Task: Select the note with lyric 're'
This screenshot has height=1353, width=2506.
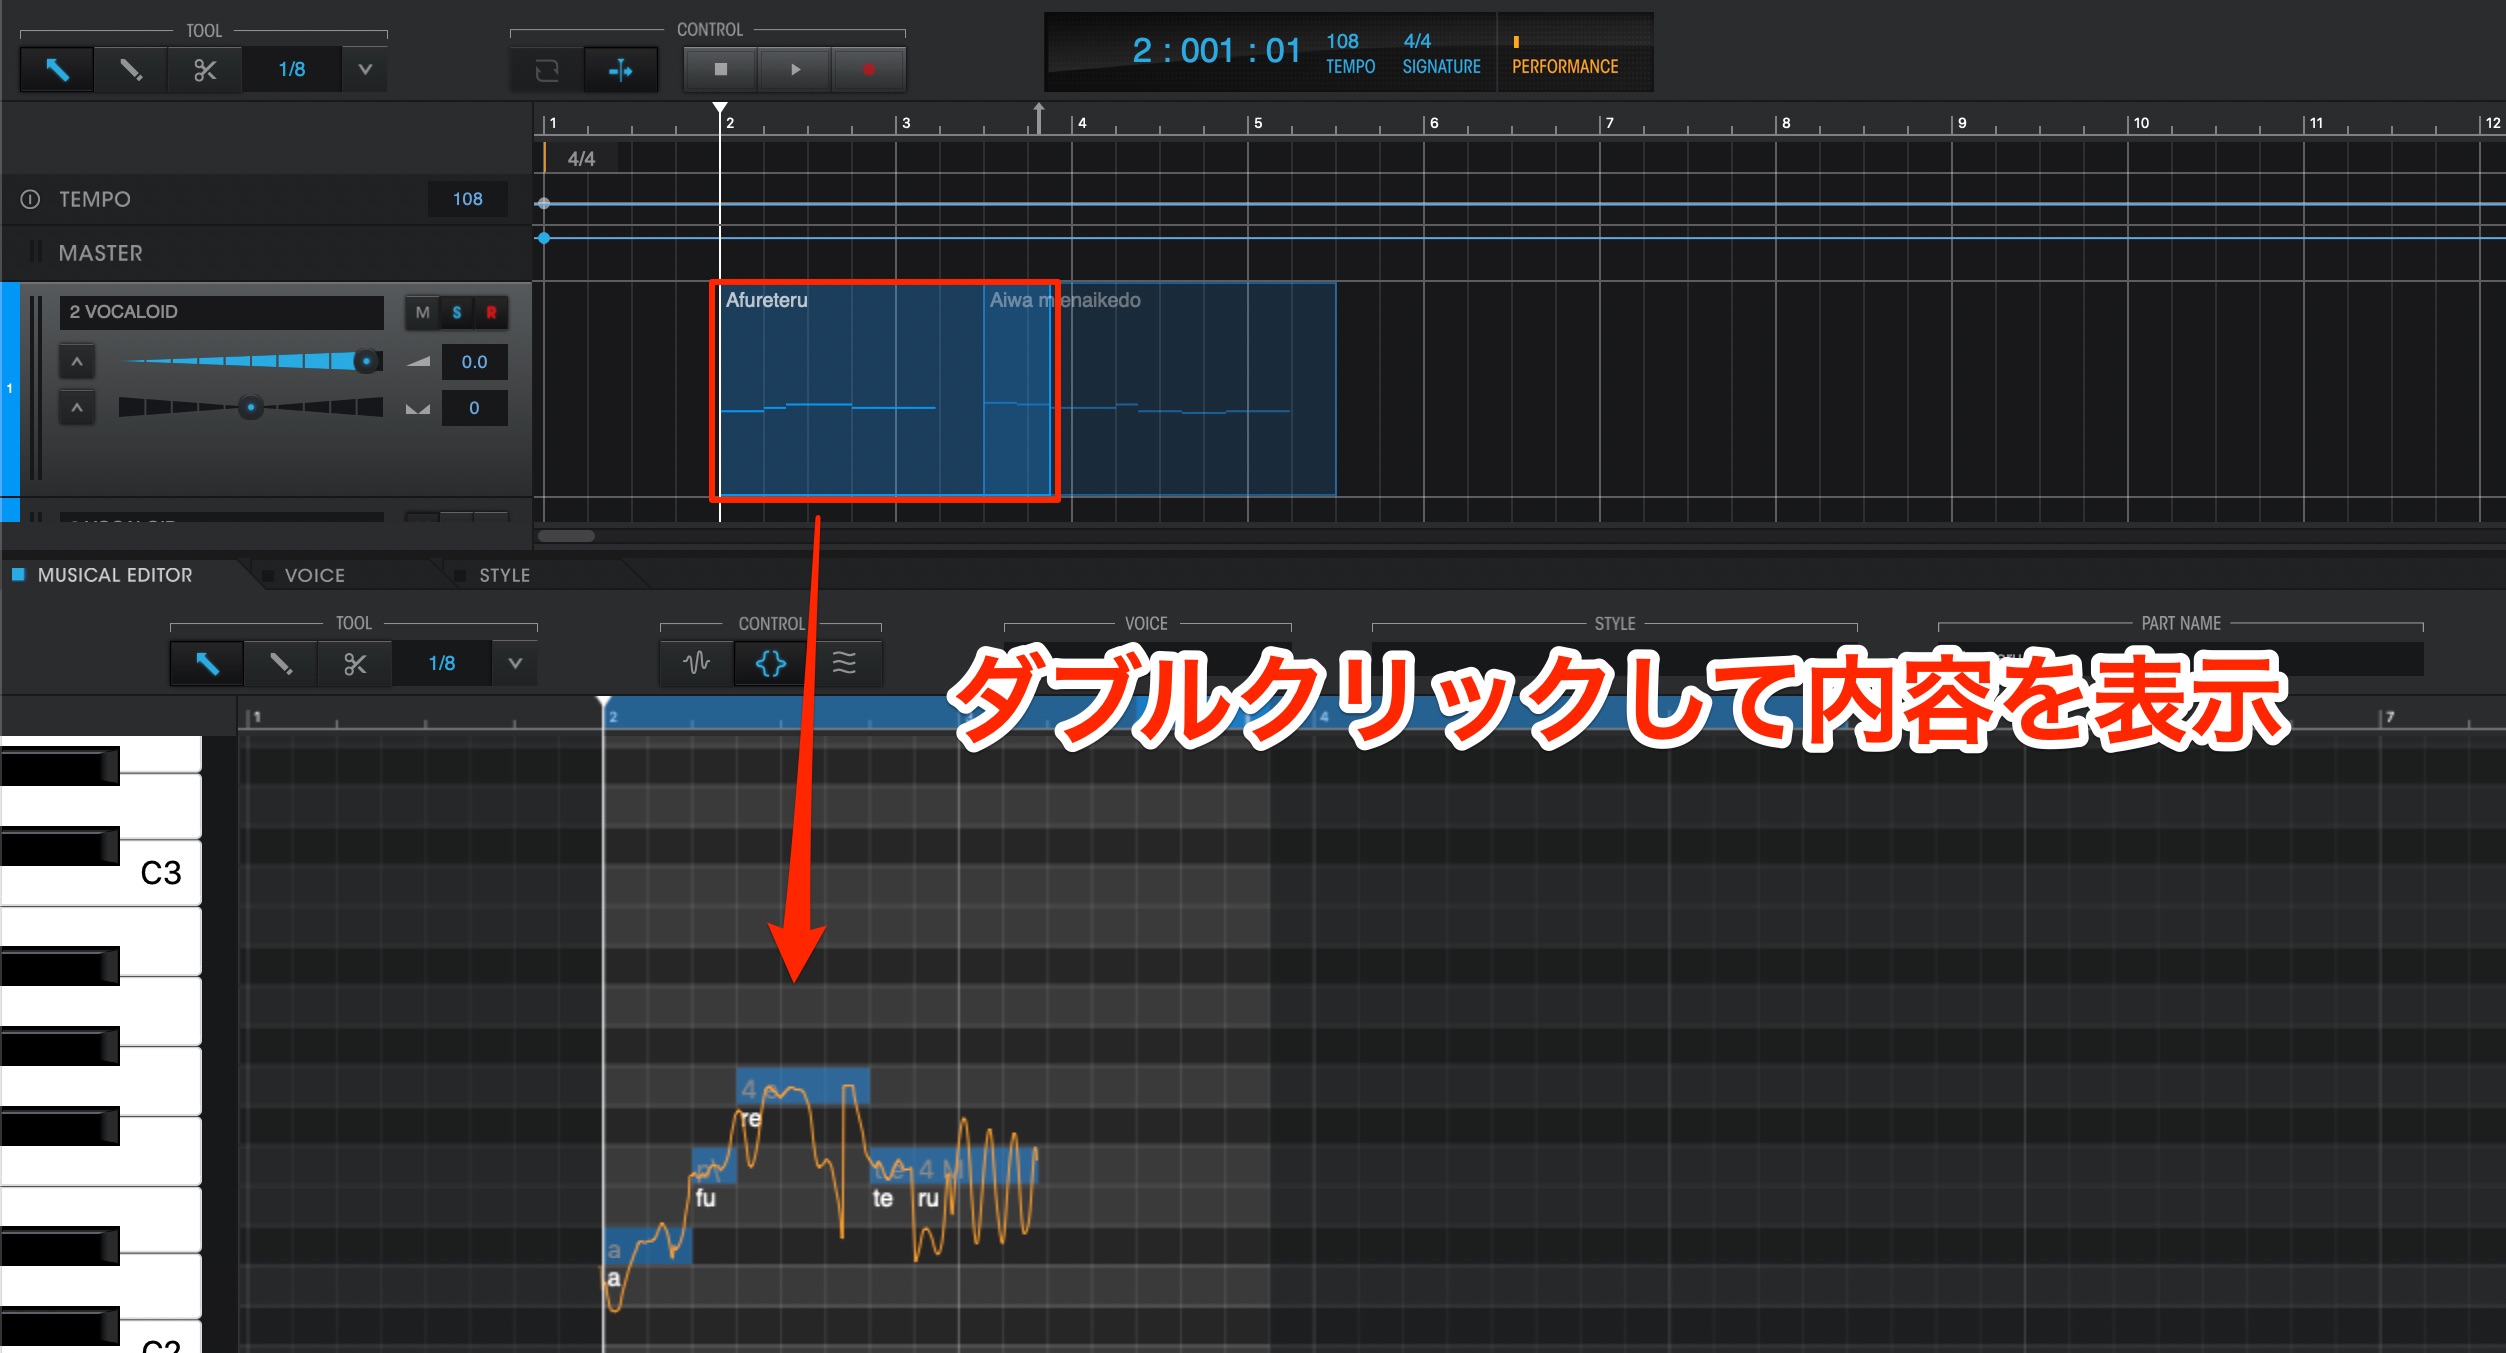Action: [803, 1086]
